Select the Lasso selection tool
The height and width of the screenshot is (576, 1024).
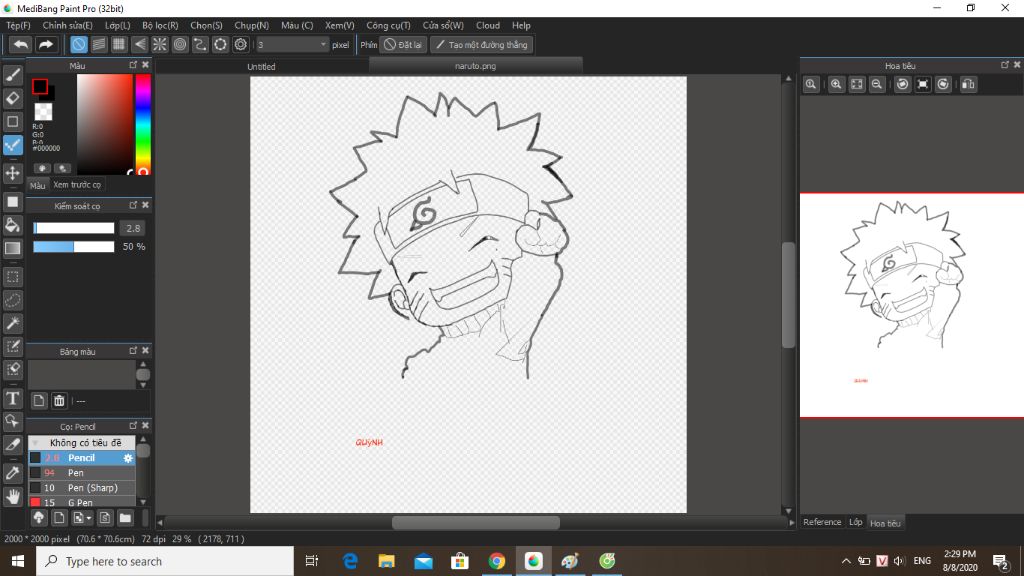click(x=12, y=300)
